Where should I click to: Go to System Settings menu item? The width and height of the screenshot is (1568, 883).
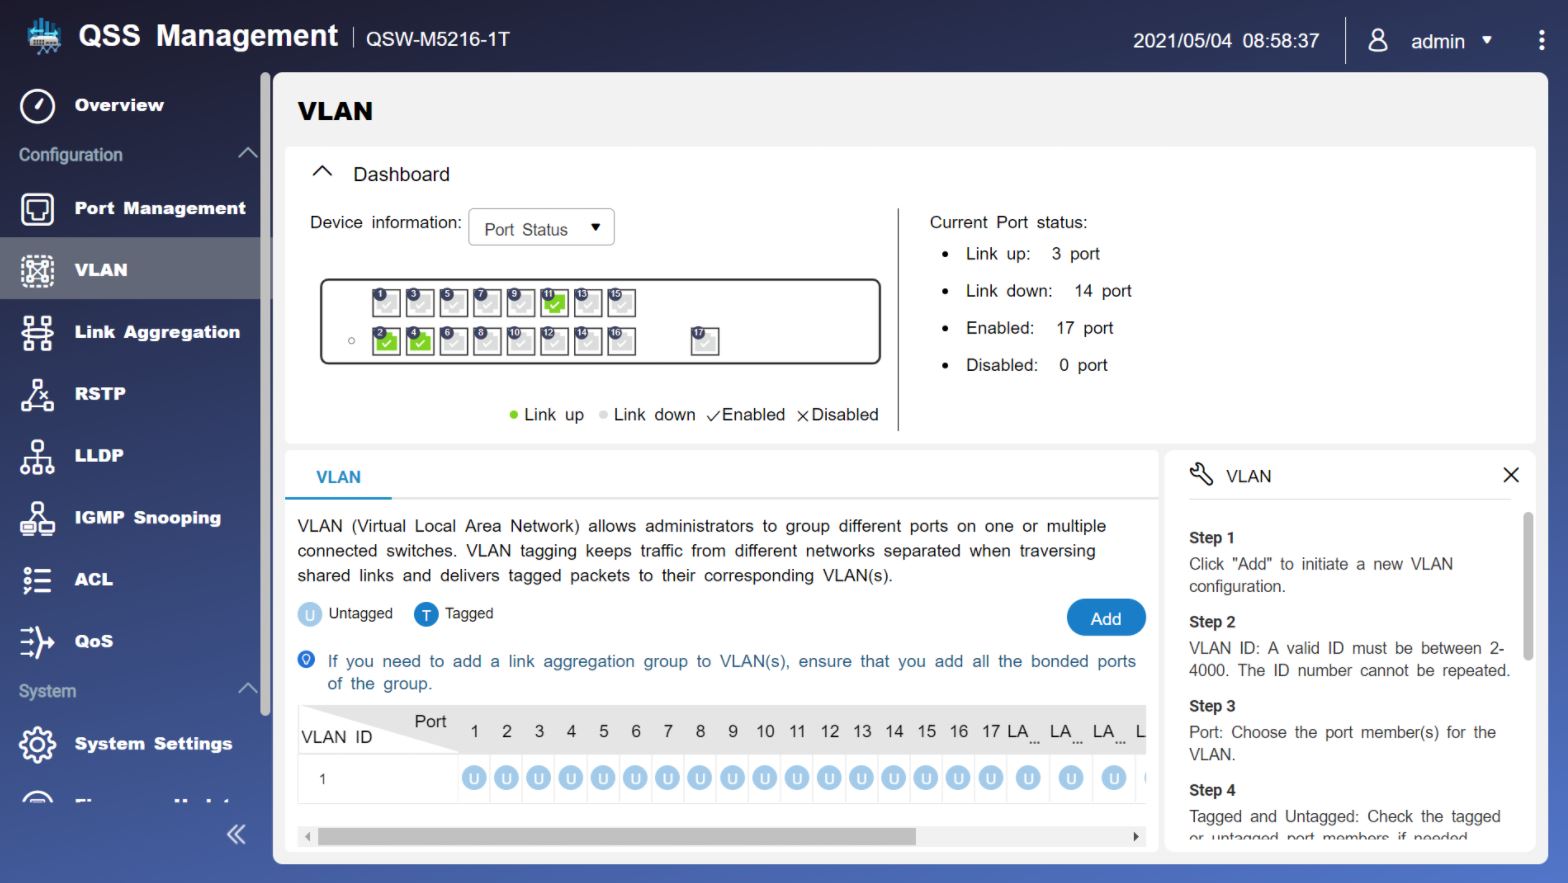pos(153,744)
